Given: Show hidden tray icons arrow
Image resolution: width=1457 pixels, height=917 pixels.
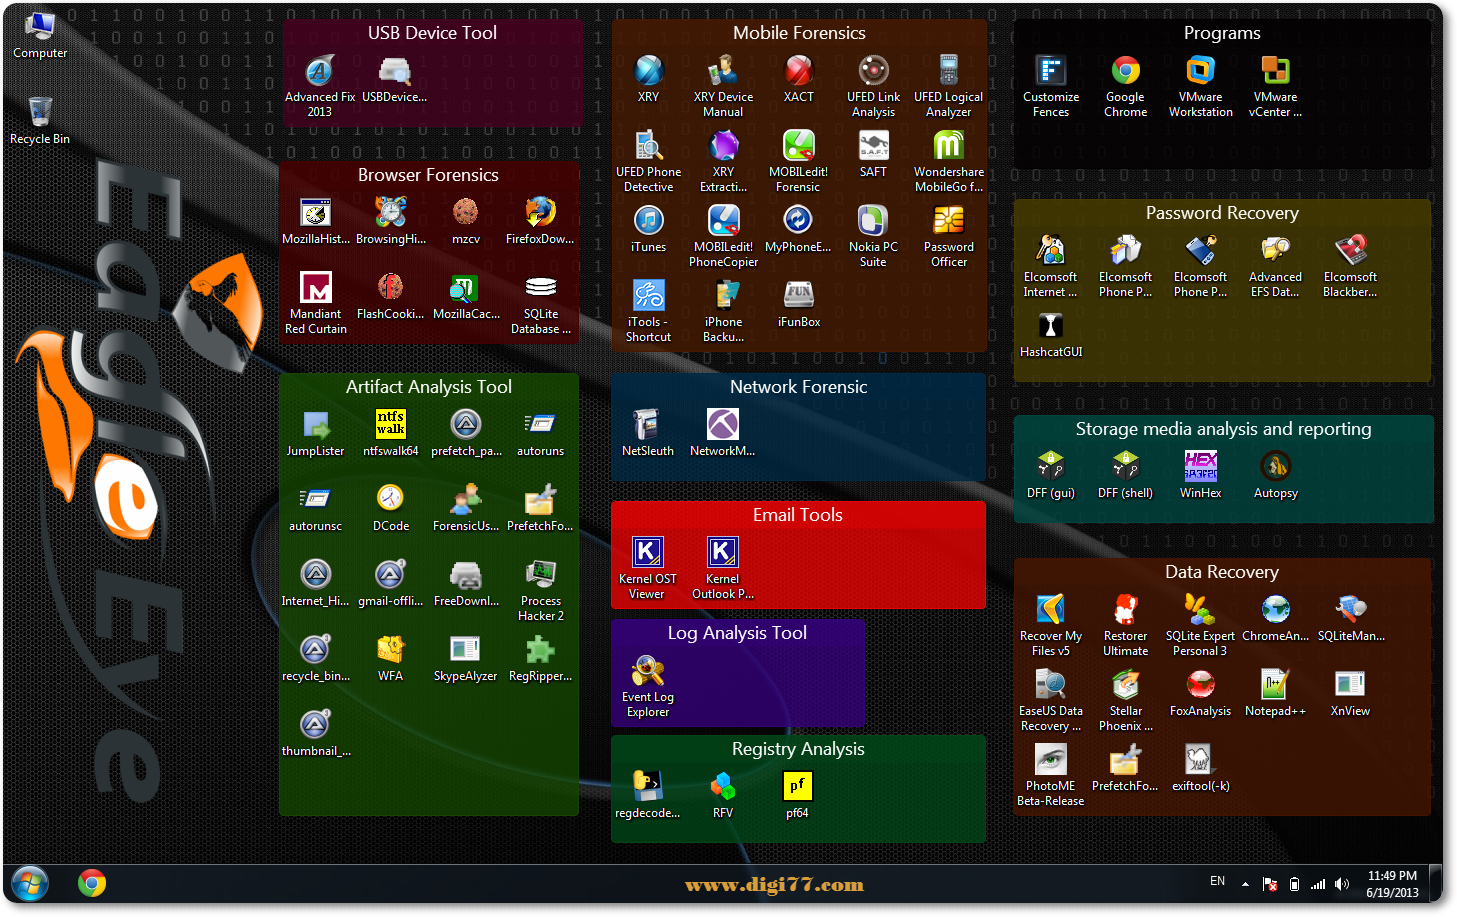Looking at the screenshot, I should point(1245,884).
